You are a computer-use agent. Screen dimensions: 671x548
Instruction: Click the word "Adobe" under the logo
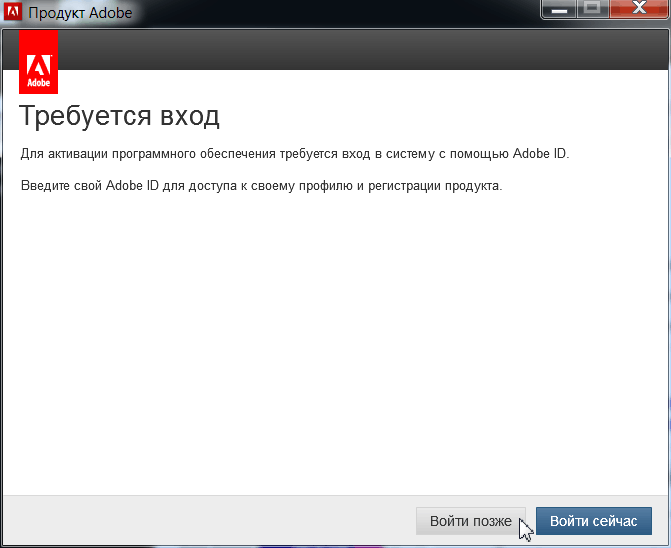tap(38, 81)
